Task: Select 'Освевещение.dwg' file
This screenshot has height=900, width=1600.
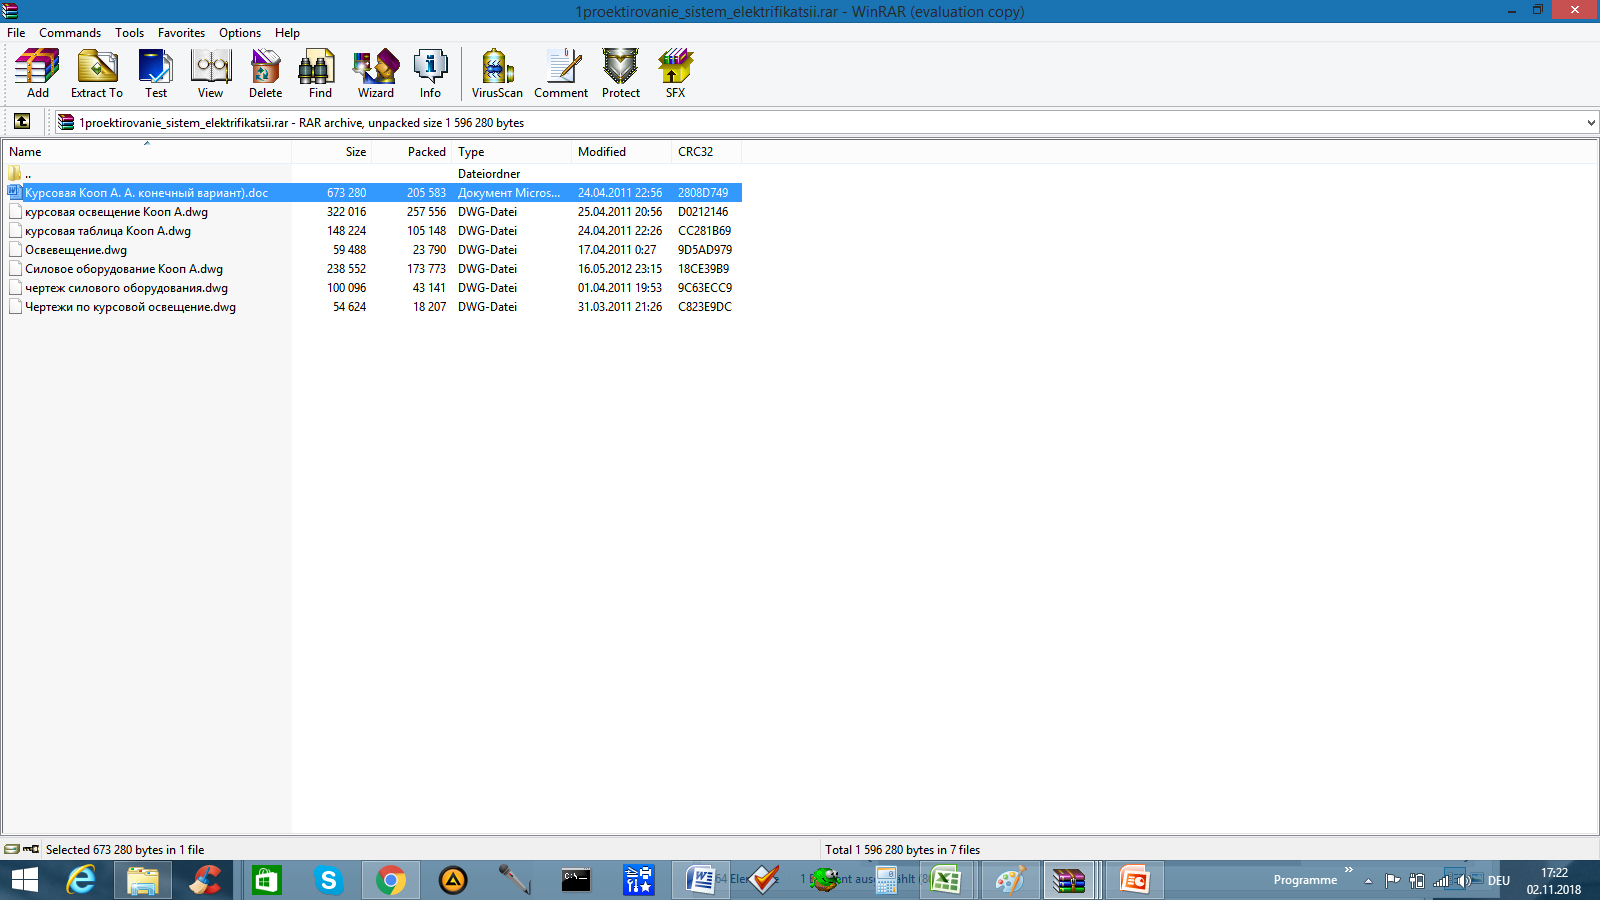Action: click(x=372, y=250)
